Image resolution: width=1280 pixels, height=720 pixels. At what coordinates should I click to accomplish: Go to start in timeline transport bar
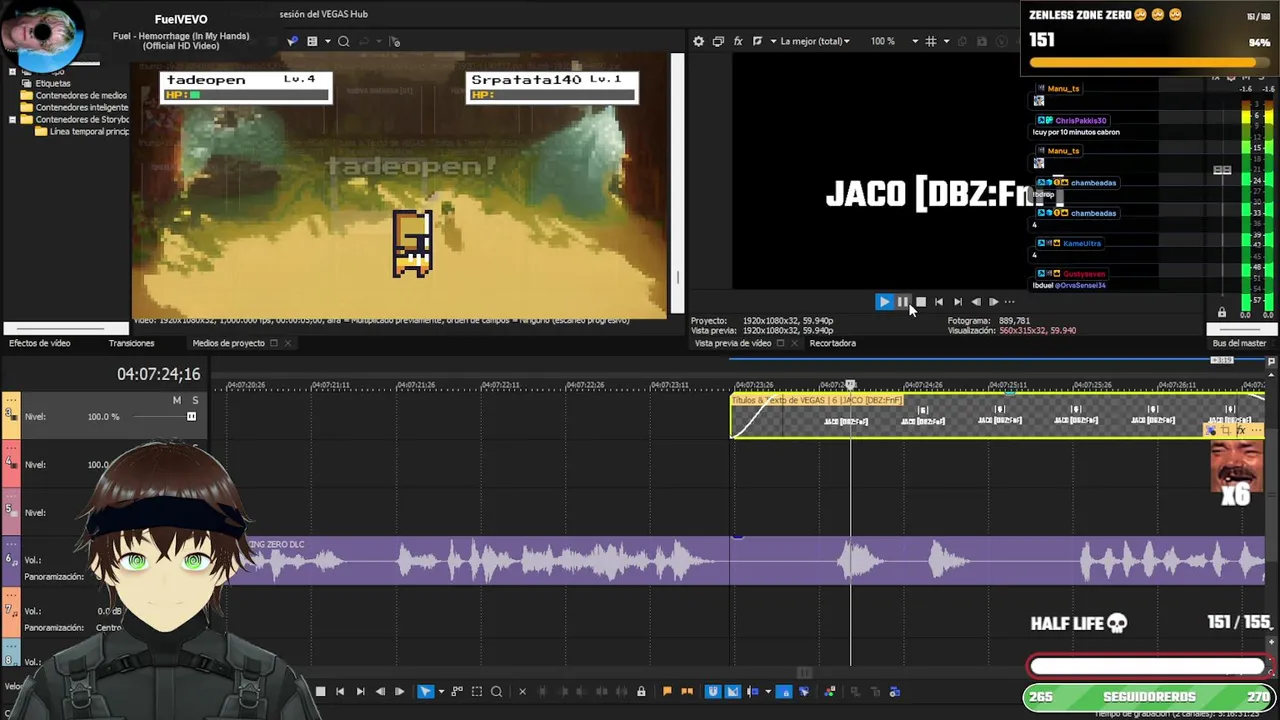[340, 691]
